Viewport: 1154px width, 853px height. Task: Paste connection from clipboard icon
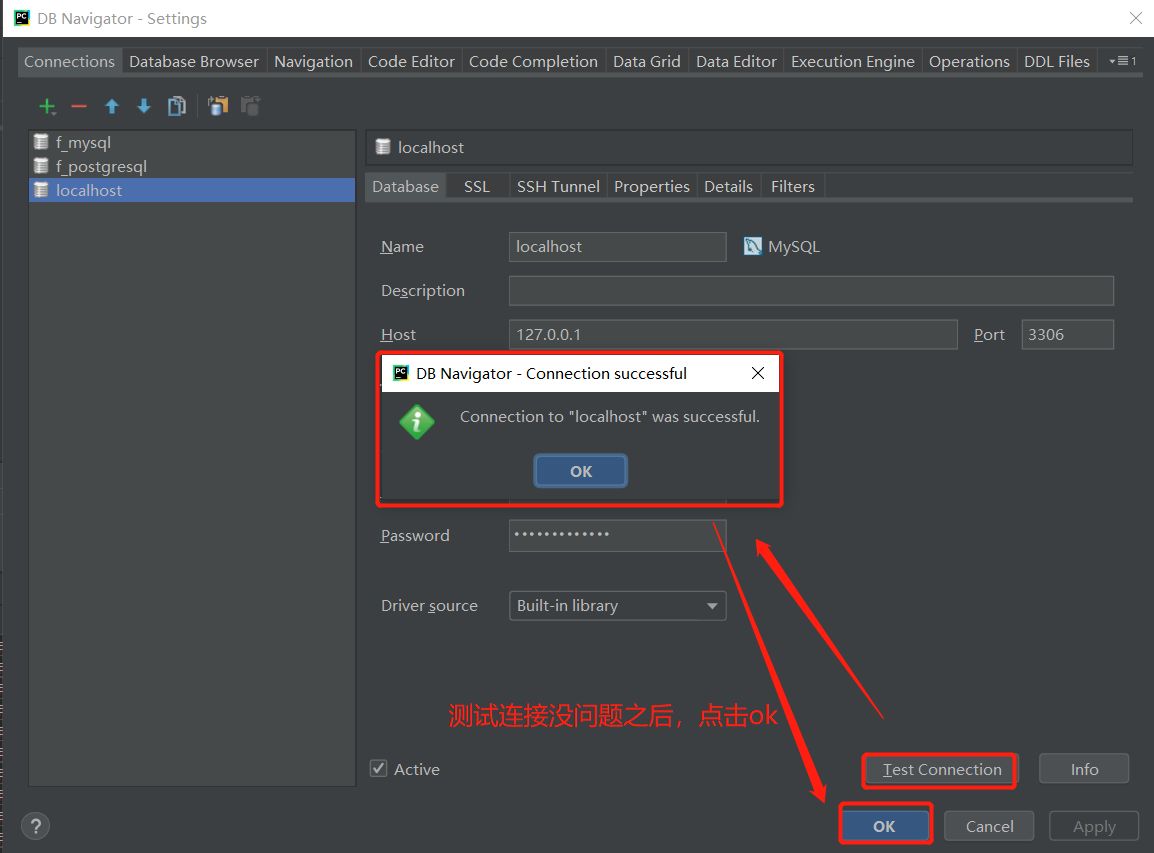tap(250, 107)
